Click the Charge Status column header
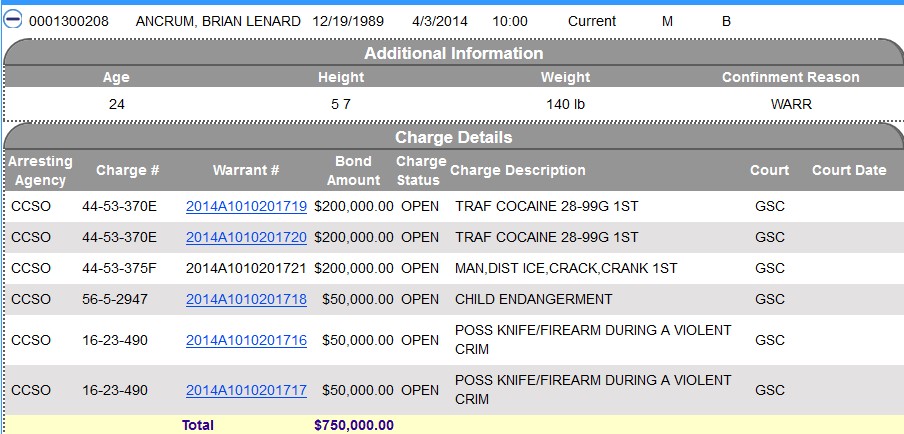This screenshot has height=434, width=904. pyautogui.click(x=420, y=171)
